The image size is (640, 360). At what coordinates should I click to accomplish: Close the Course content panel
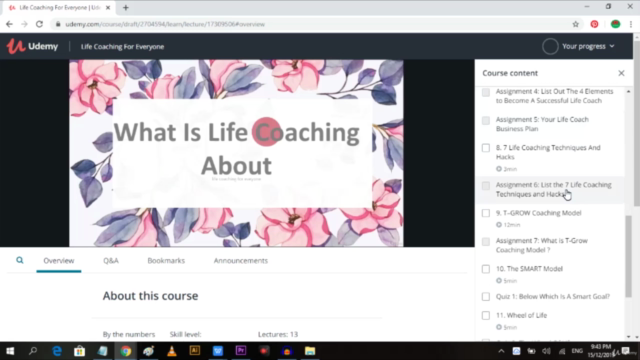(x=621, y=73)
